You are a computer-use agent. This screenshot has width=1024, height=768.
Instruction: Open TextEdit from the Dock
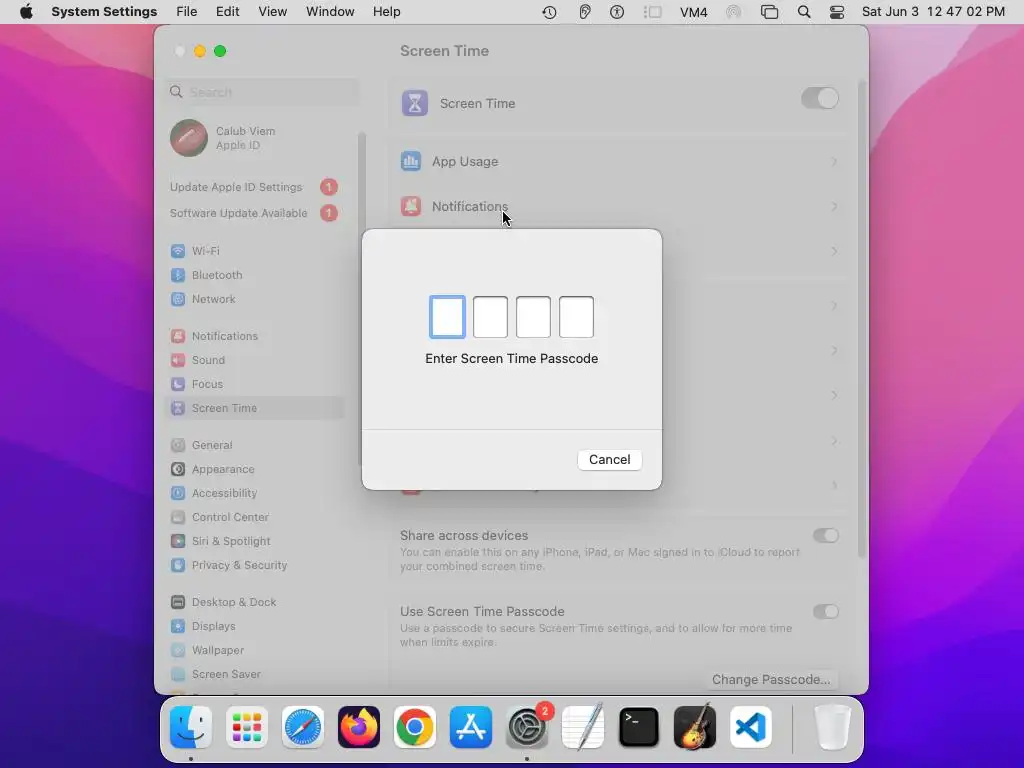(583, 727)
